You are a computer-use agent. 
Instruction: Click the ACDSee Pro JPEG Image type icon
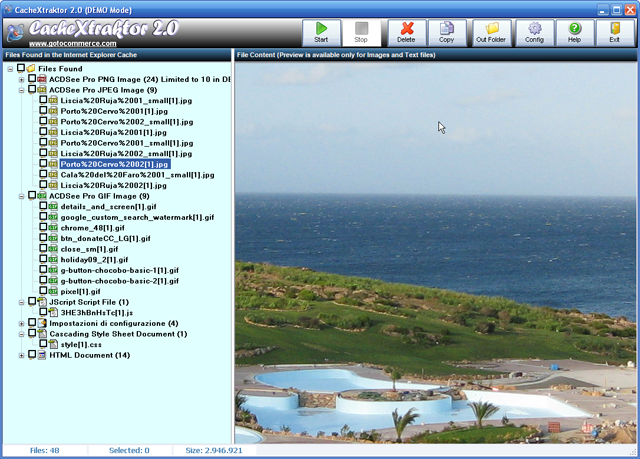pos(42,90)
